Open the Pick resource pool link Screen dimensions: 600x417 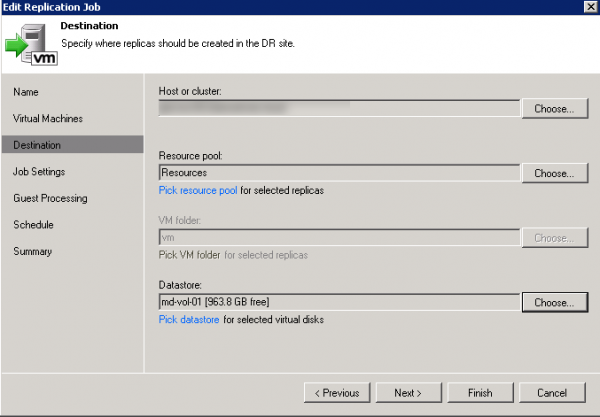pos(198,190)
